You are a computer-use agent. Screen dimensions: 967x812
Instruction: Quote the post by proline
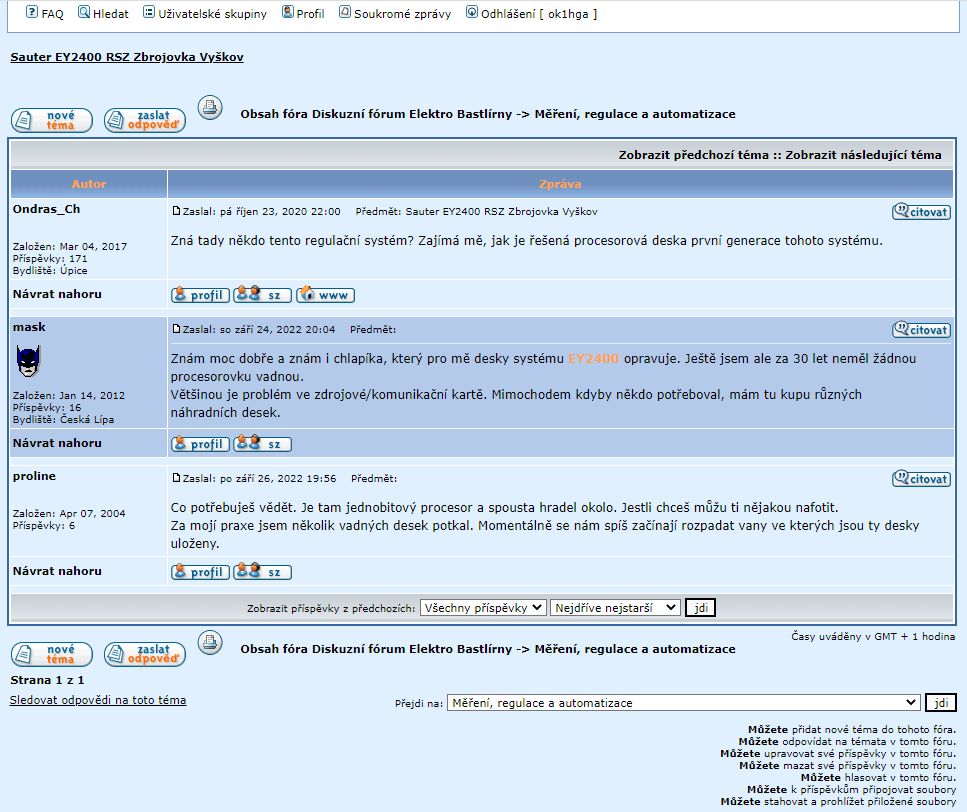(921, 479)
